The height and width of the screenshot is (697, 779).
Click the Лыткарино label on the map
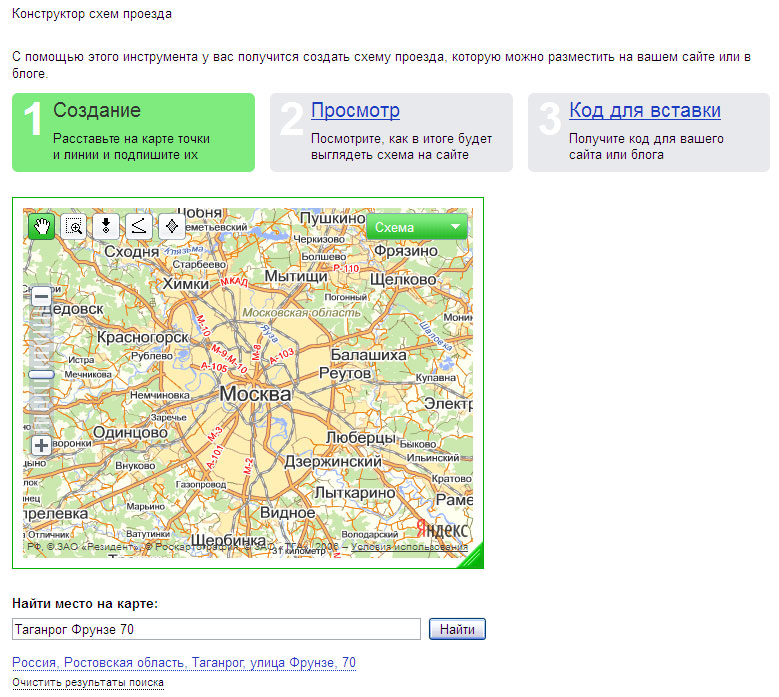pos(355,493)
